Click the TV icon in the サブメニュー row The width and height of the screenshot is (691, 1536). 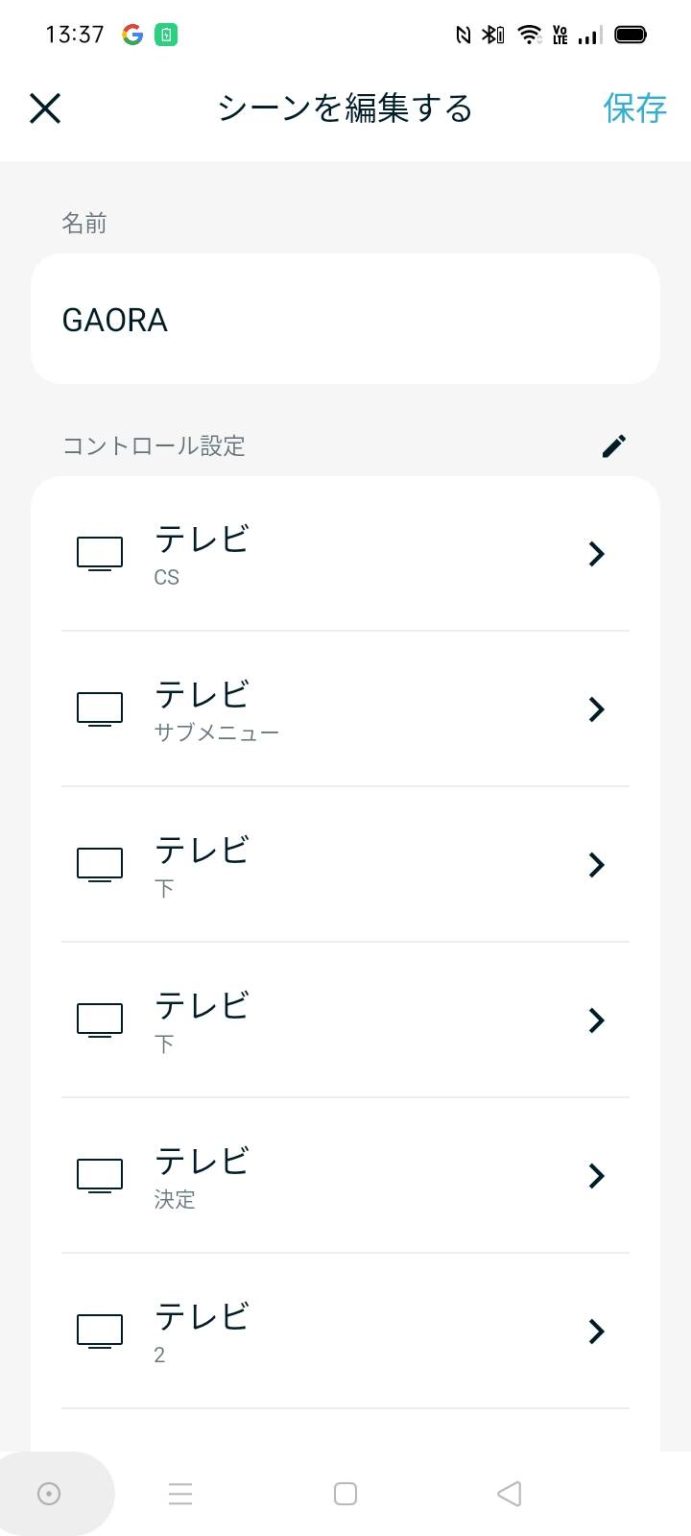coord(100,709)
